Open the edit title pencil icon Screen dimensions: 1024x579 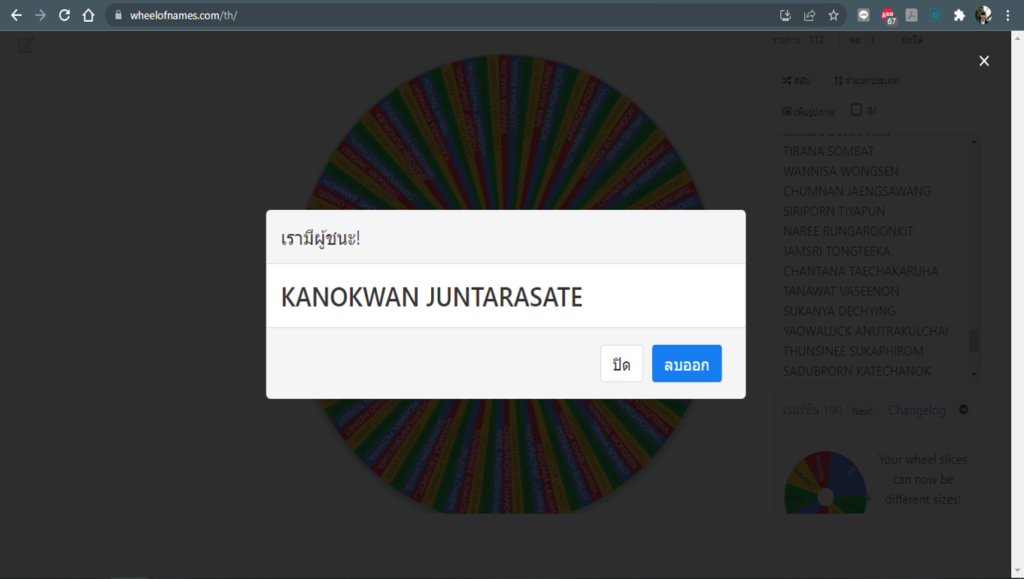(x=25, y=45)
